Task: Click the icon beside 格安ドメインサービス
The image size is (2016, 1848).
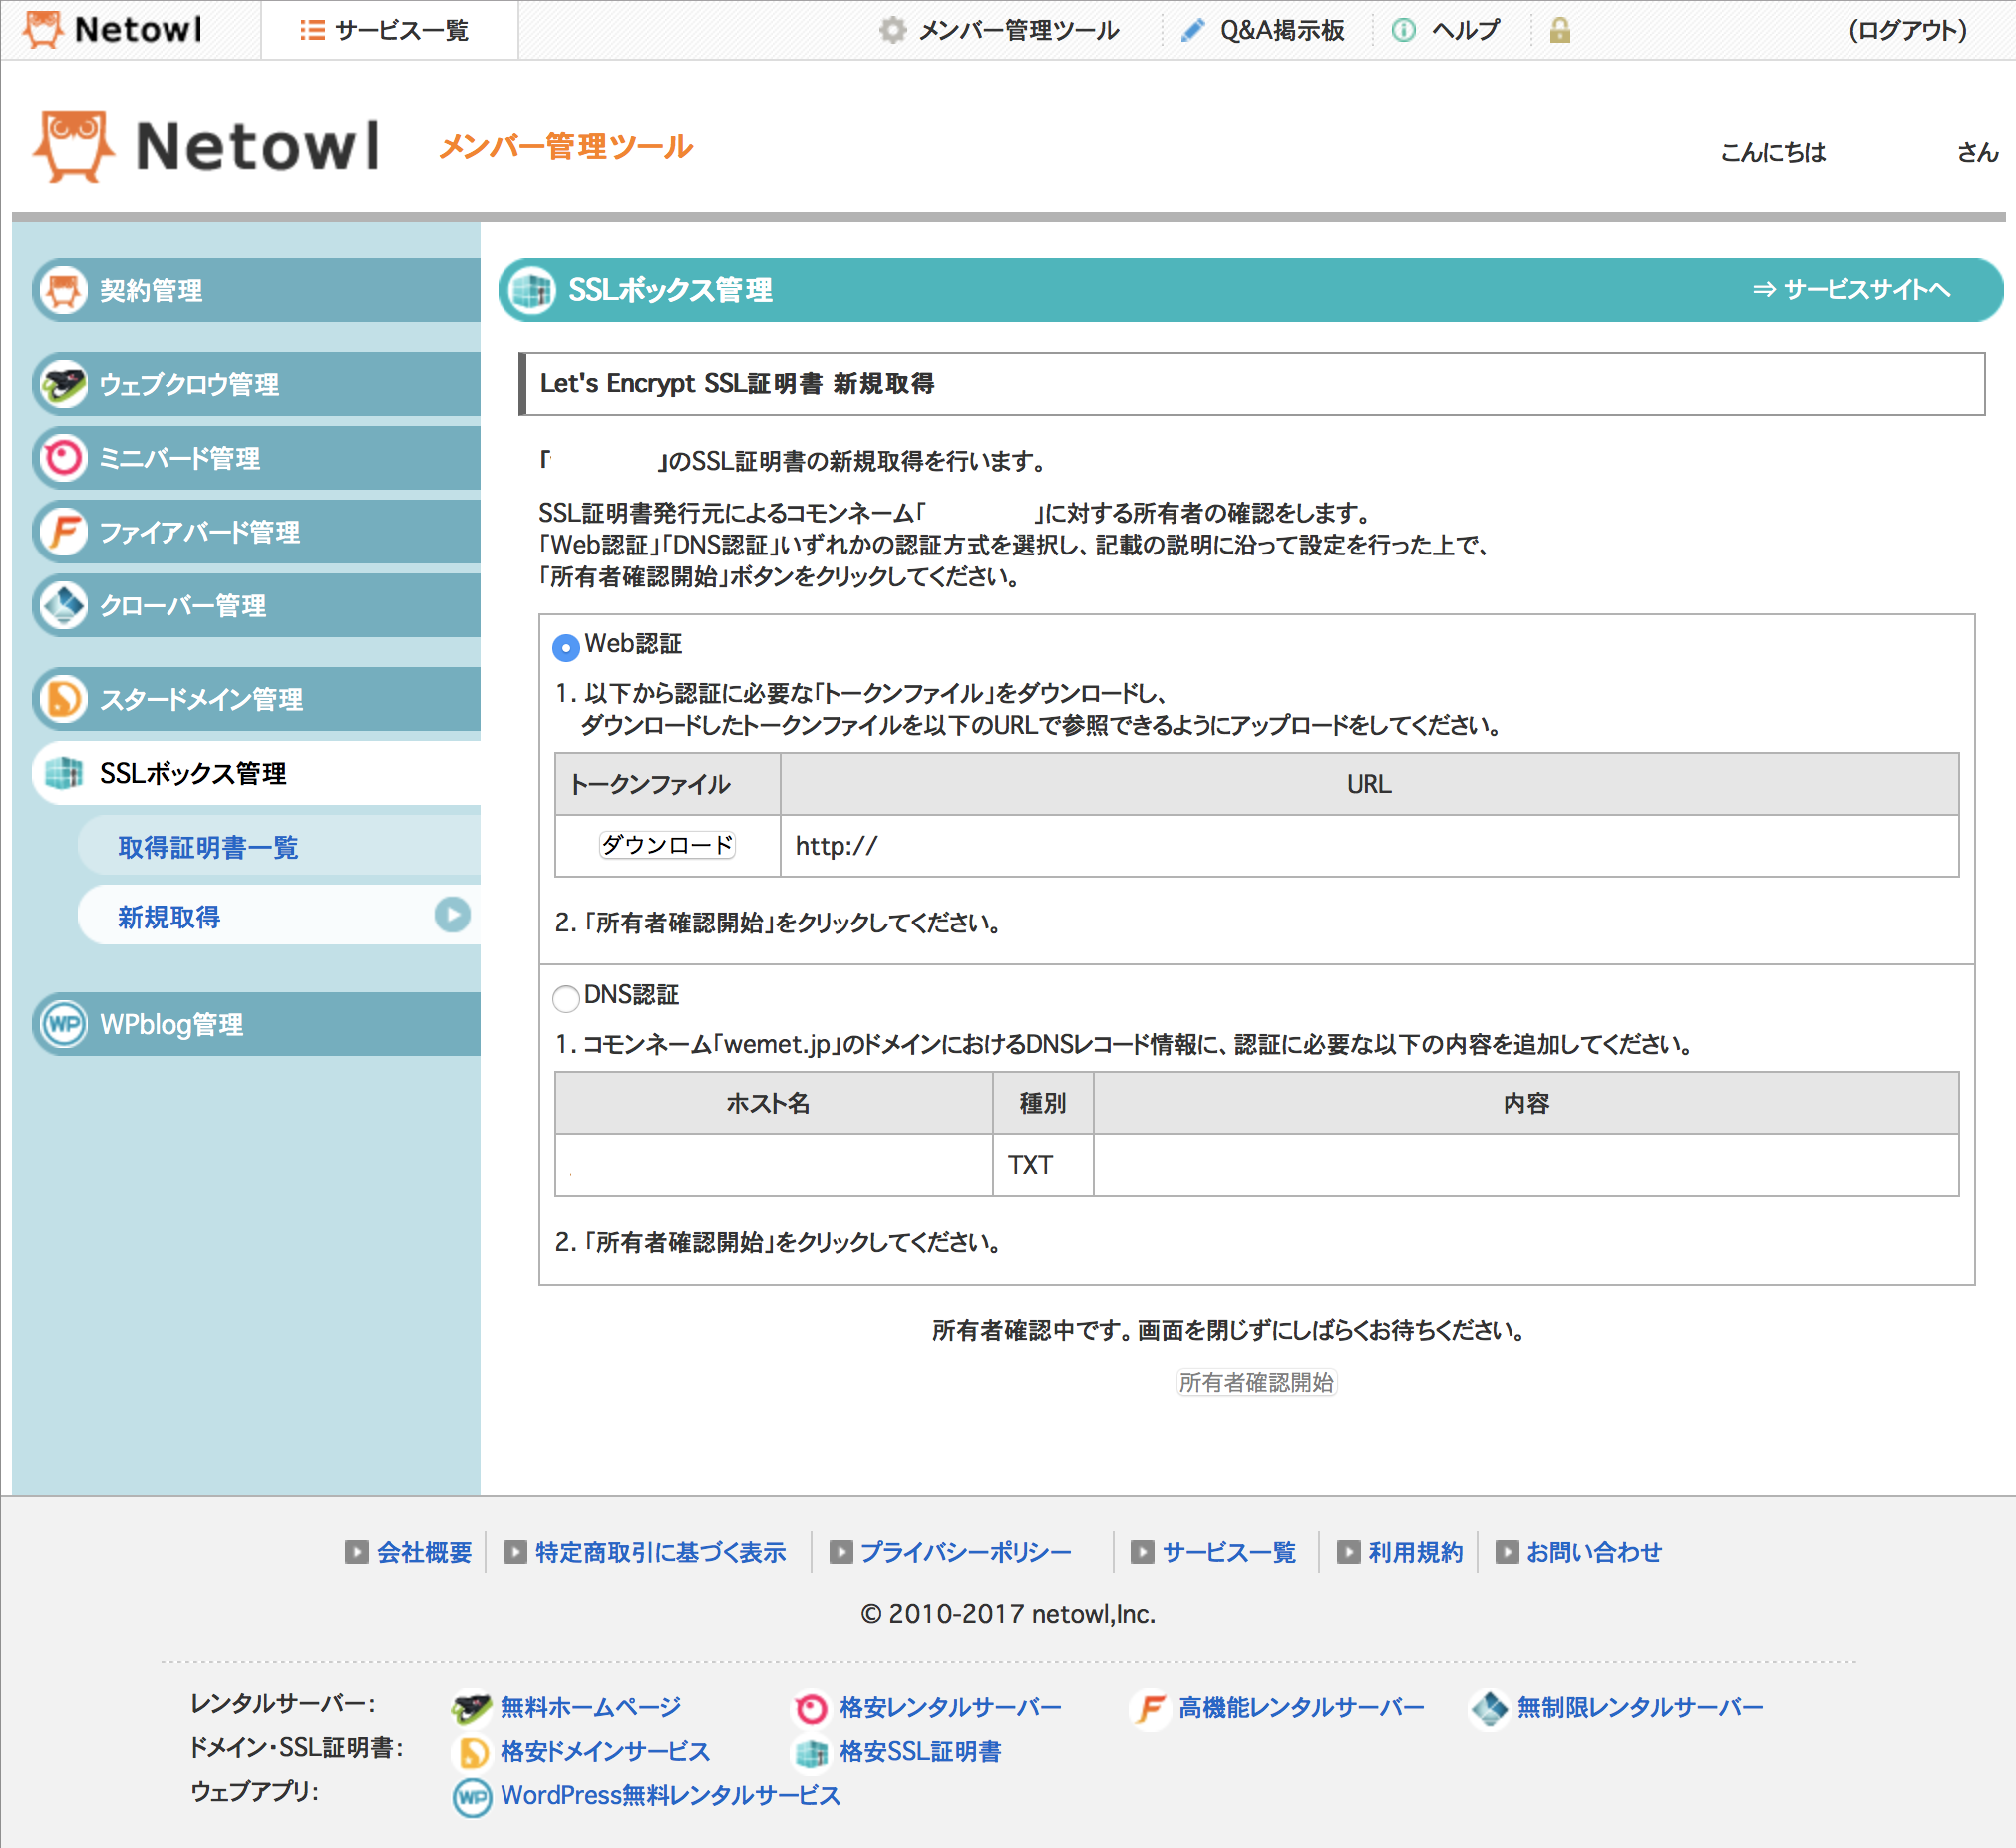Action: 473,1752
